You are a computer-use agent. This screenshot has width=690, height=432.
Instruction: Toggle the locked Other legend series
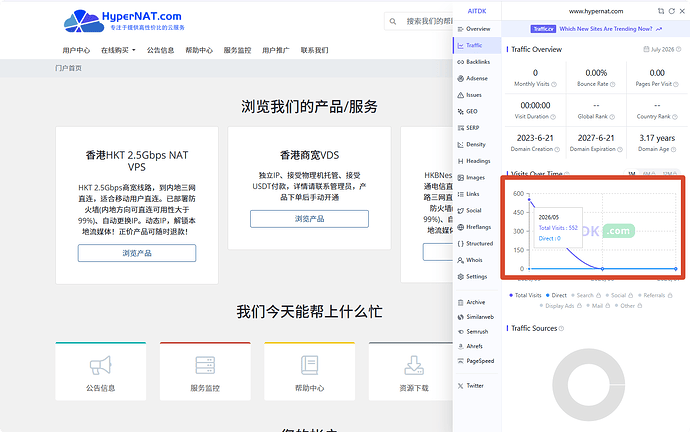click(x=629, y=306)
